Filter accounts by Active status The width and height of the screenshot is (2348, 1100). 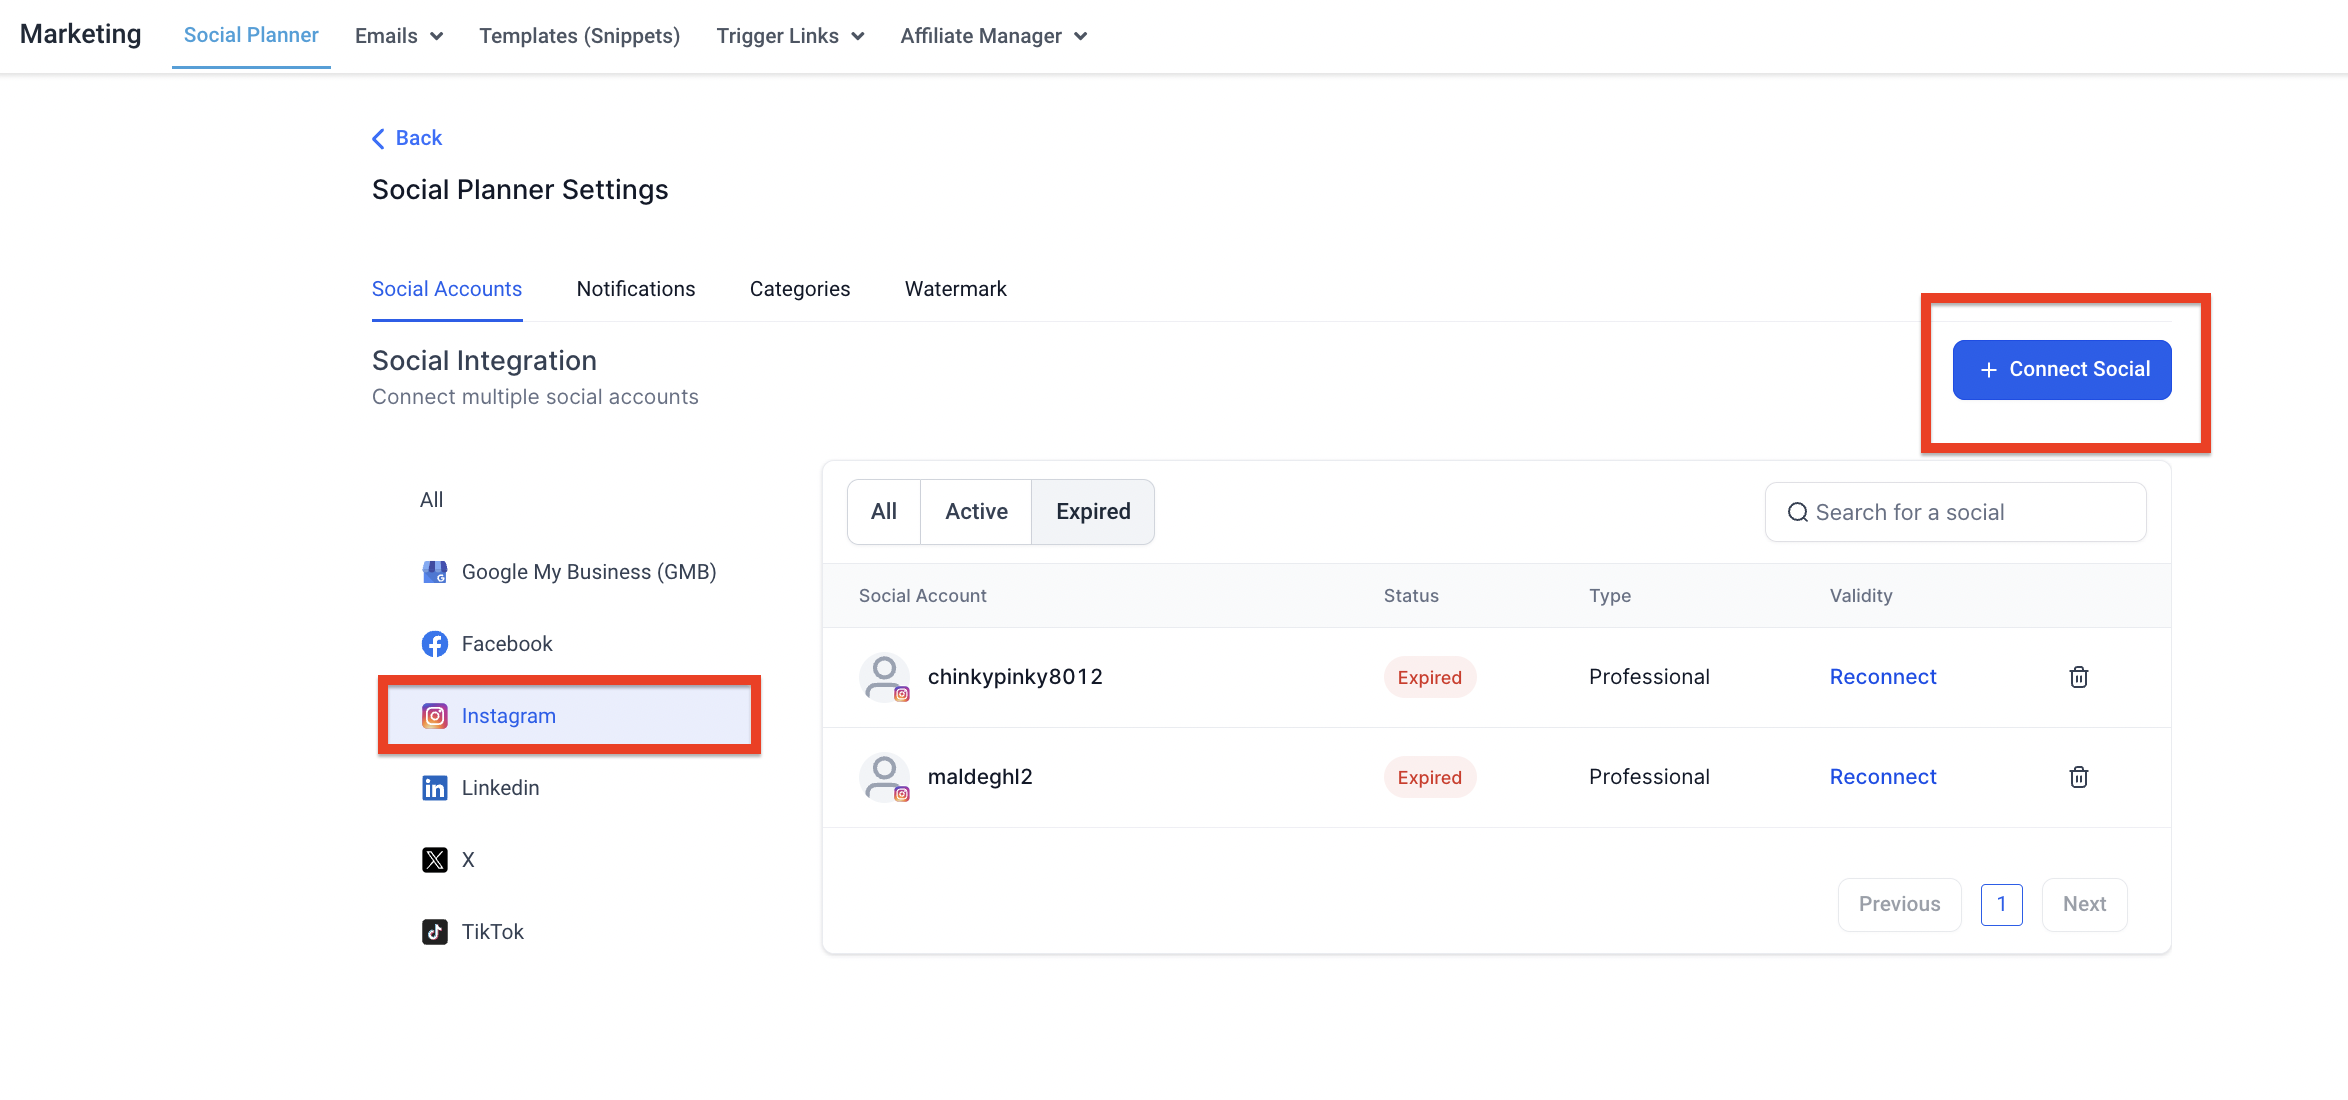click(x=976, y=512)
